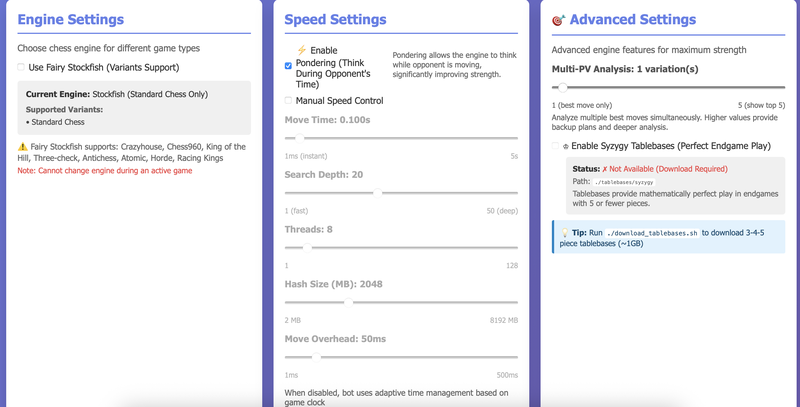Click the Search Depth slider track

(401, 193)
